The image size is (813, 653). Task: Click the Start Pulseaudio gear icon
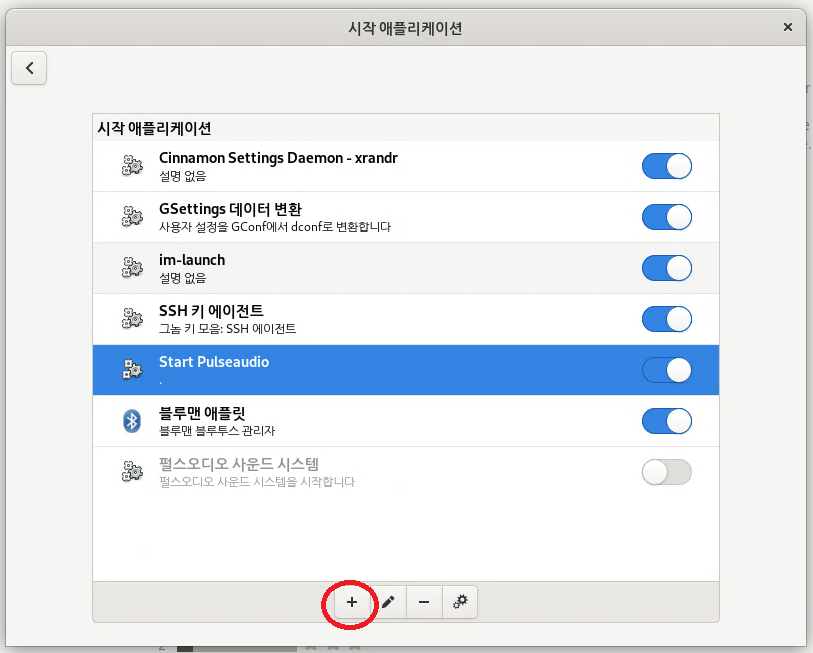132,369
